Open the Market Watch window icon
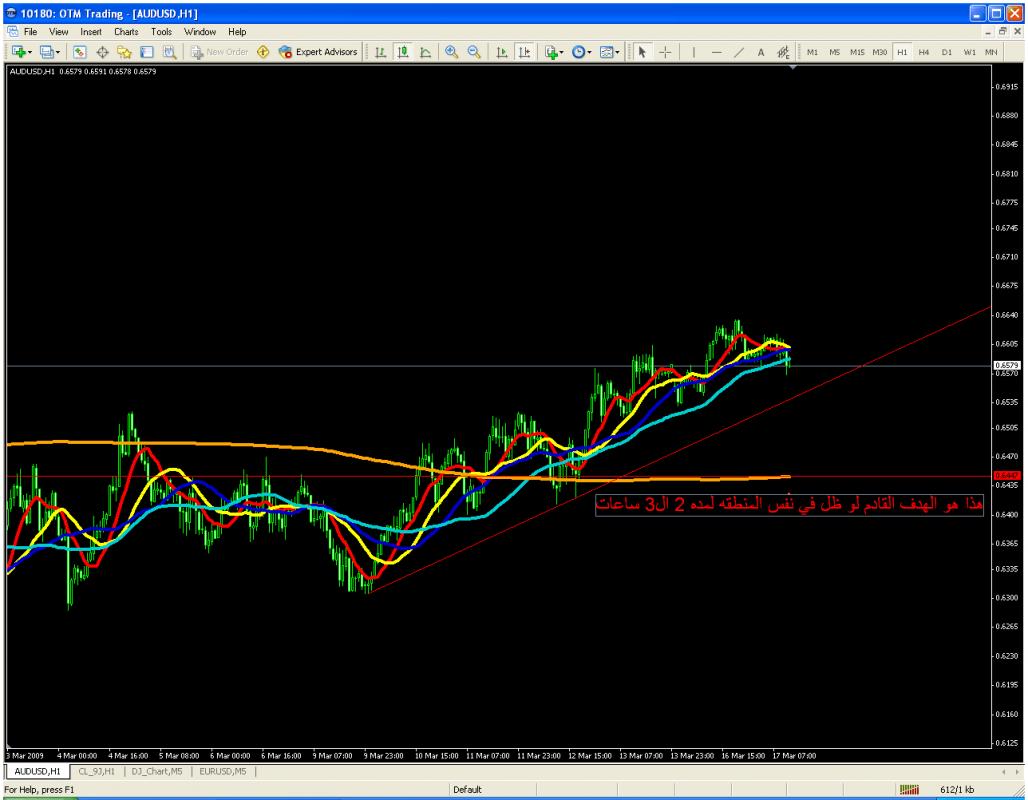The height and width of the screenshot is (800, 1028). click(79, 52)
